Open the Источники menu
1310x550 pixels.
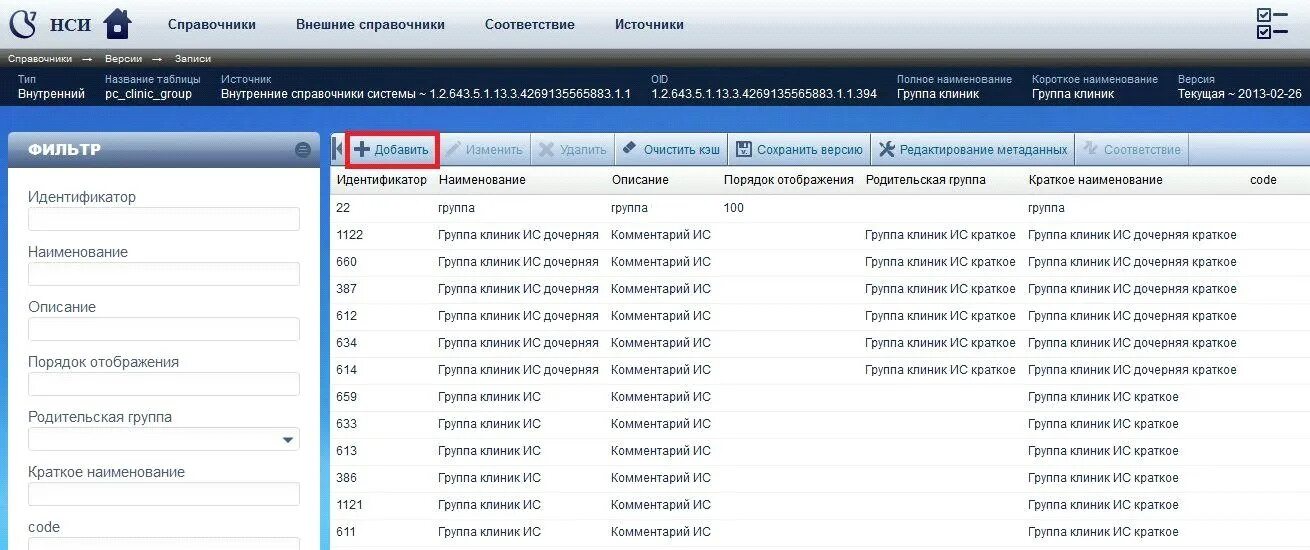coord(649,24)
